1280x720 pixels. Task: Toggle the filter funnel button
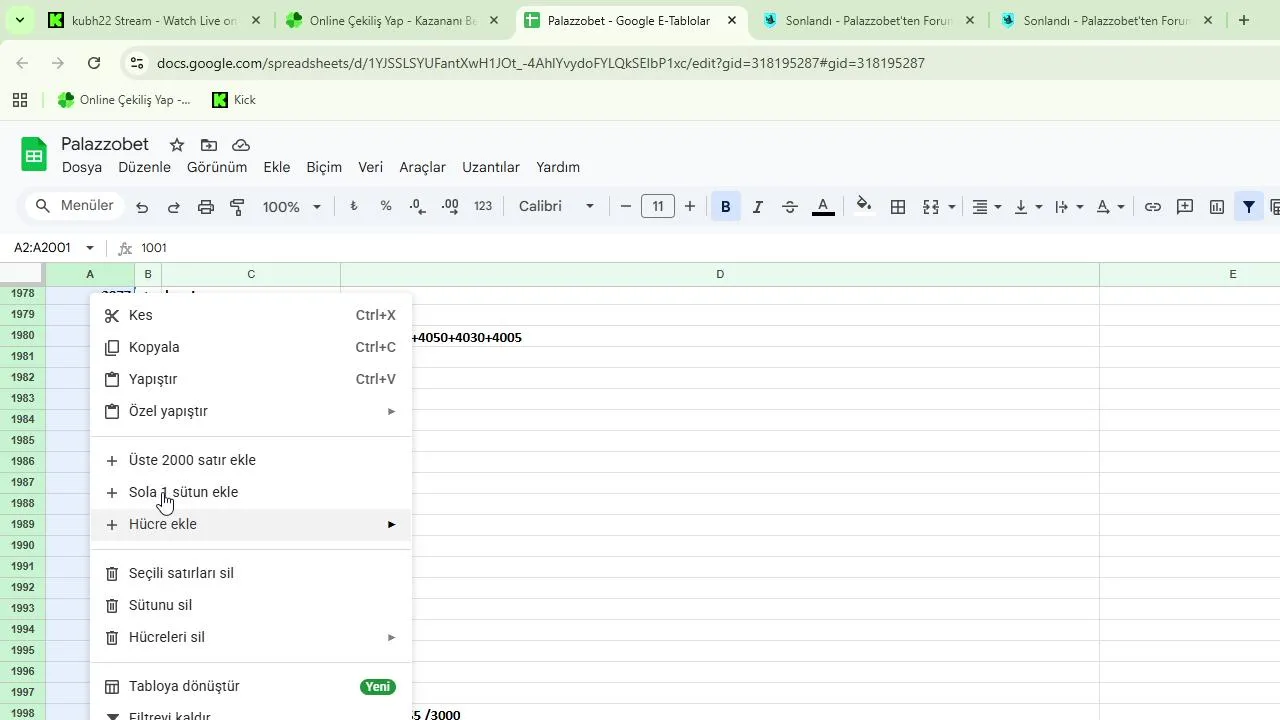tap(1249, 207)
